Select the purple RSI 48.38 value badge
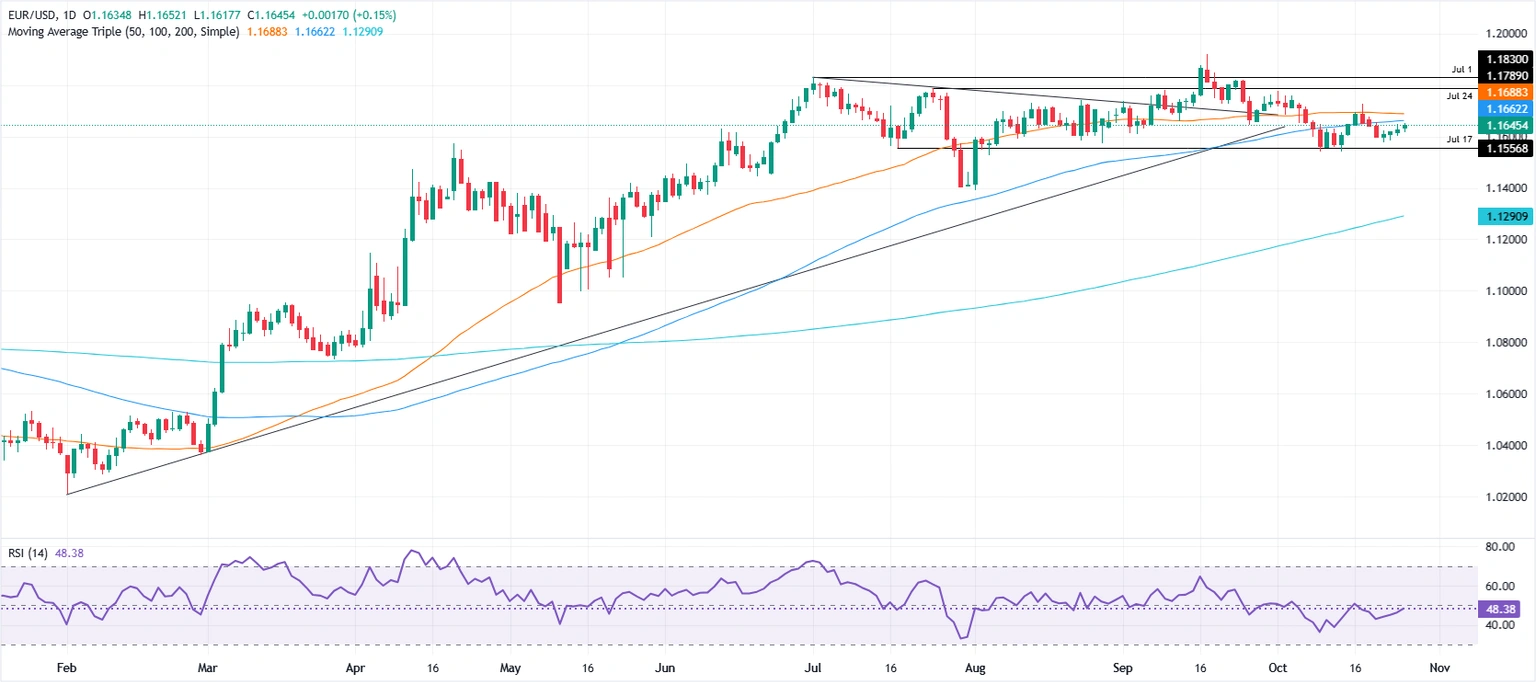Screen dimensions: 1536x682 click(1500, 609)
